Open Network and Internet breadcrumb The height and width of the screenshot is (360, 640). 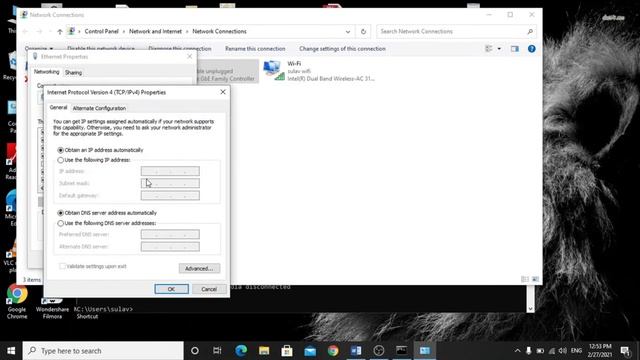(x=155, y=31)
